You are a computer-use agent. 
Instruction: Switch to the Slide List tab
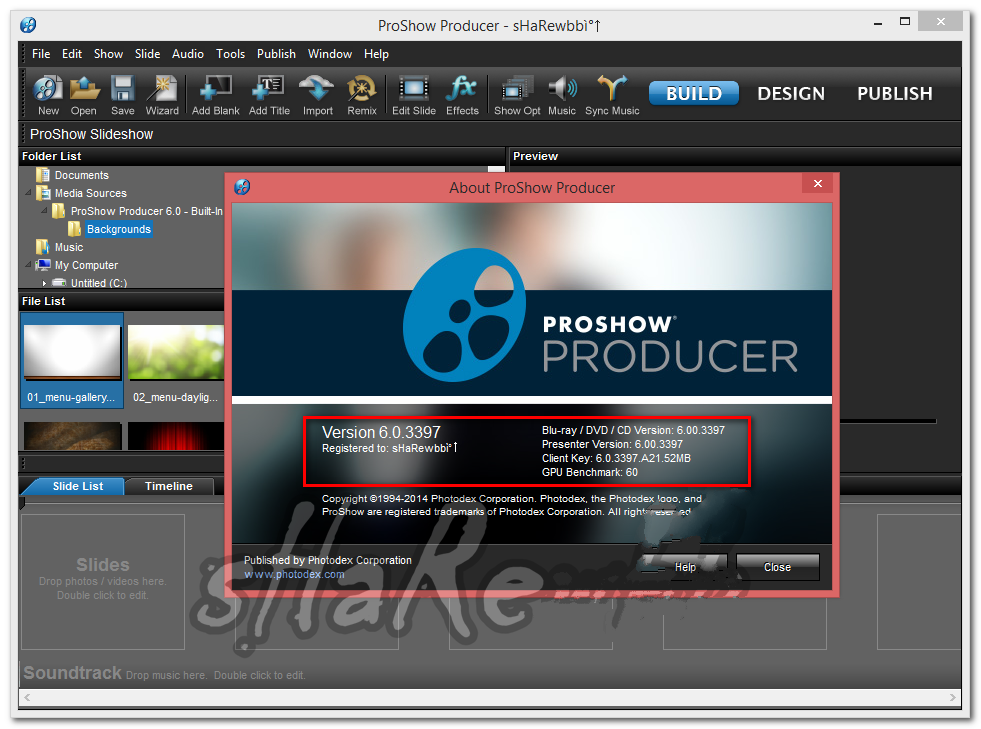[x=78, y=486]
